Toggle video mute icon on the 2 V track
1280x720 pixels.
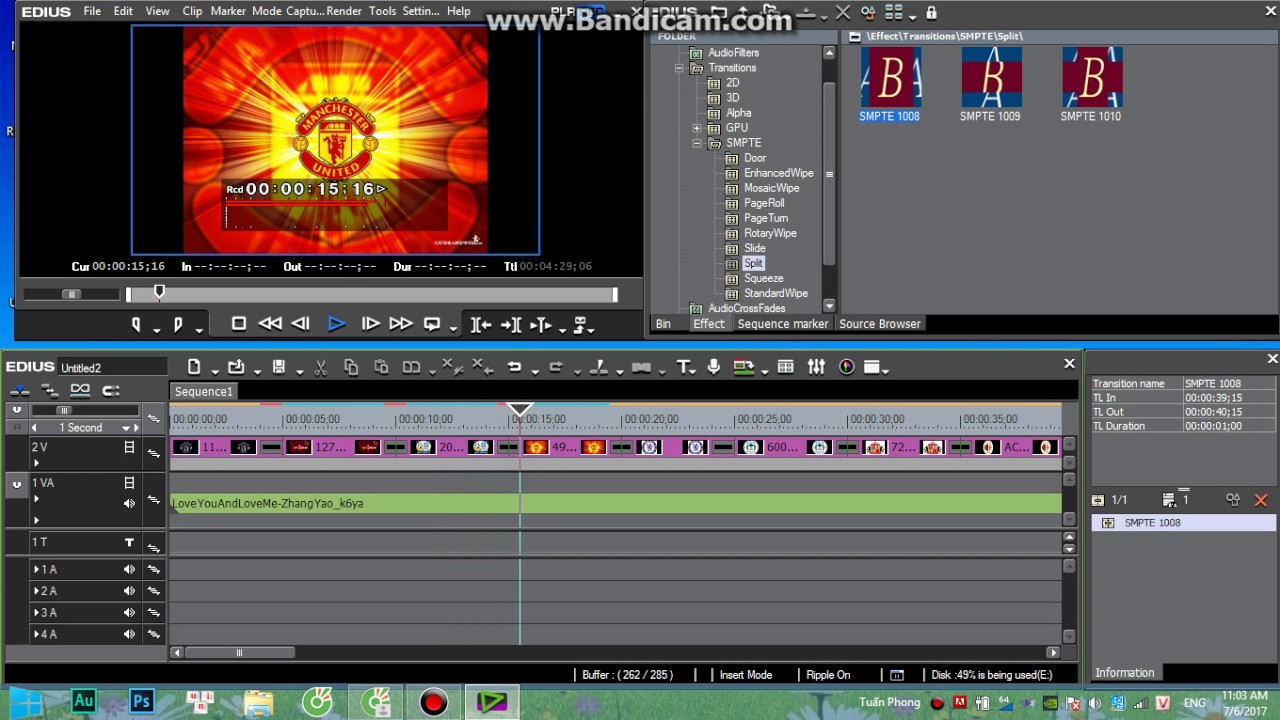pyautogui.click(x=129, y=448)
